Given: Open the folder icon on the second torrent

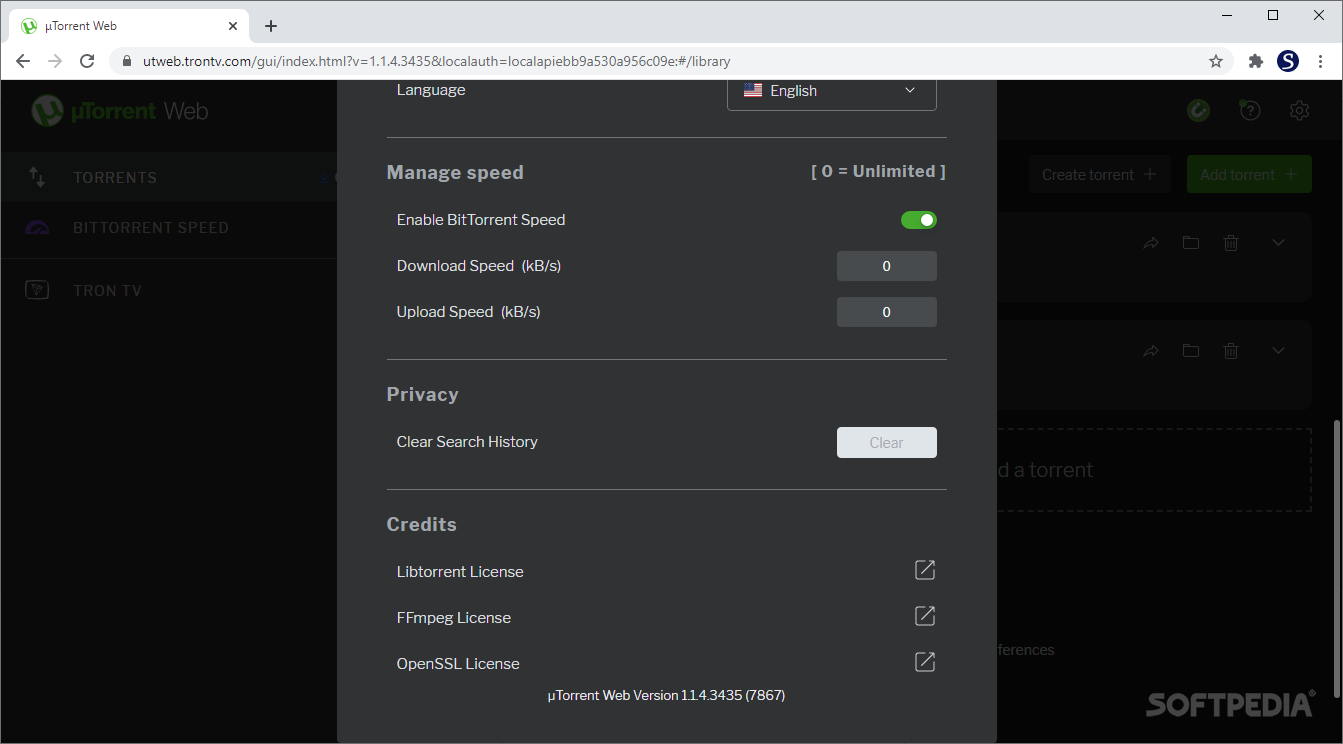Looking at the screenshot, I should (1191, 351).
